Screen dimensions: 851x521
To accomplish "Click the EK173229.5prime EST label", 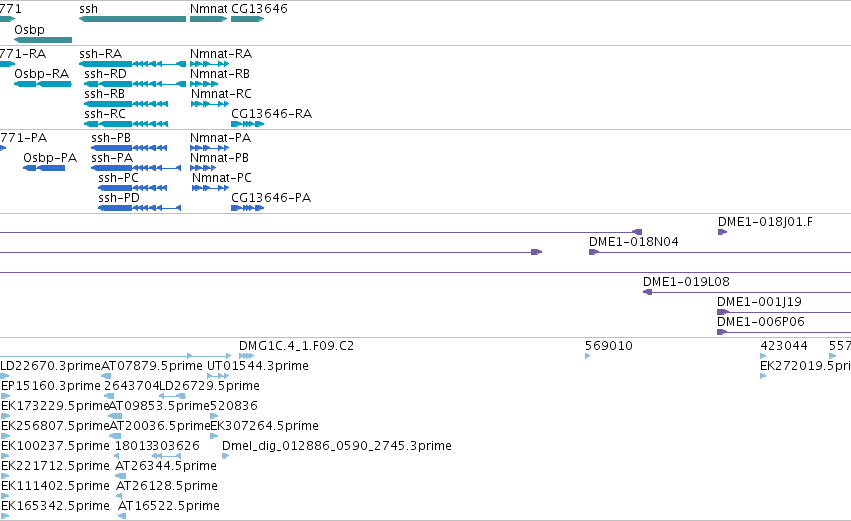I will pos(55,406).
